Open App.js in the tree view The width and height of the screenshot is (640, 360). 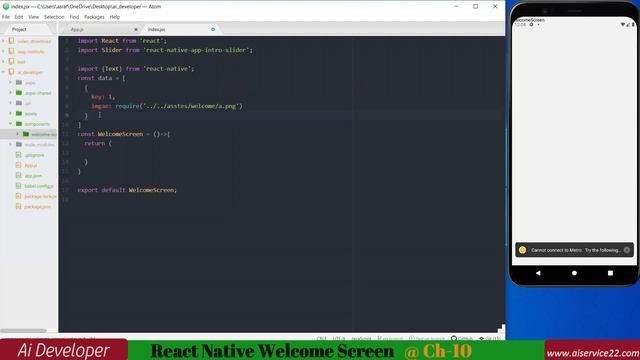[31, 165]
